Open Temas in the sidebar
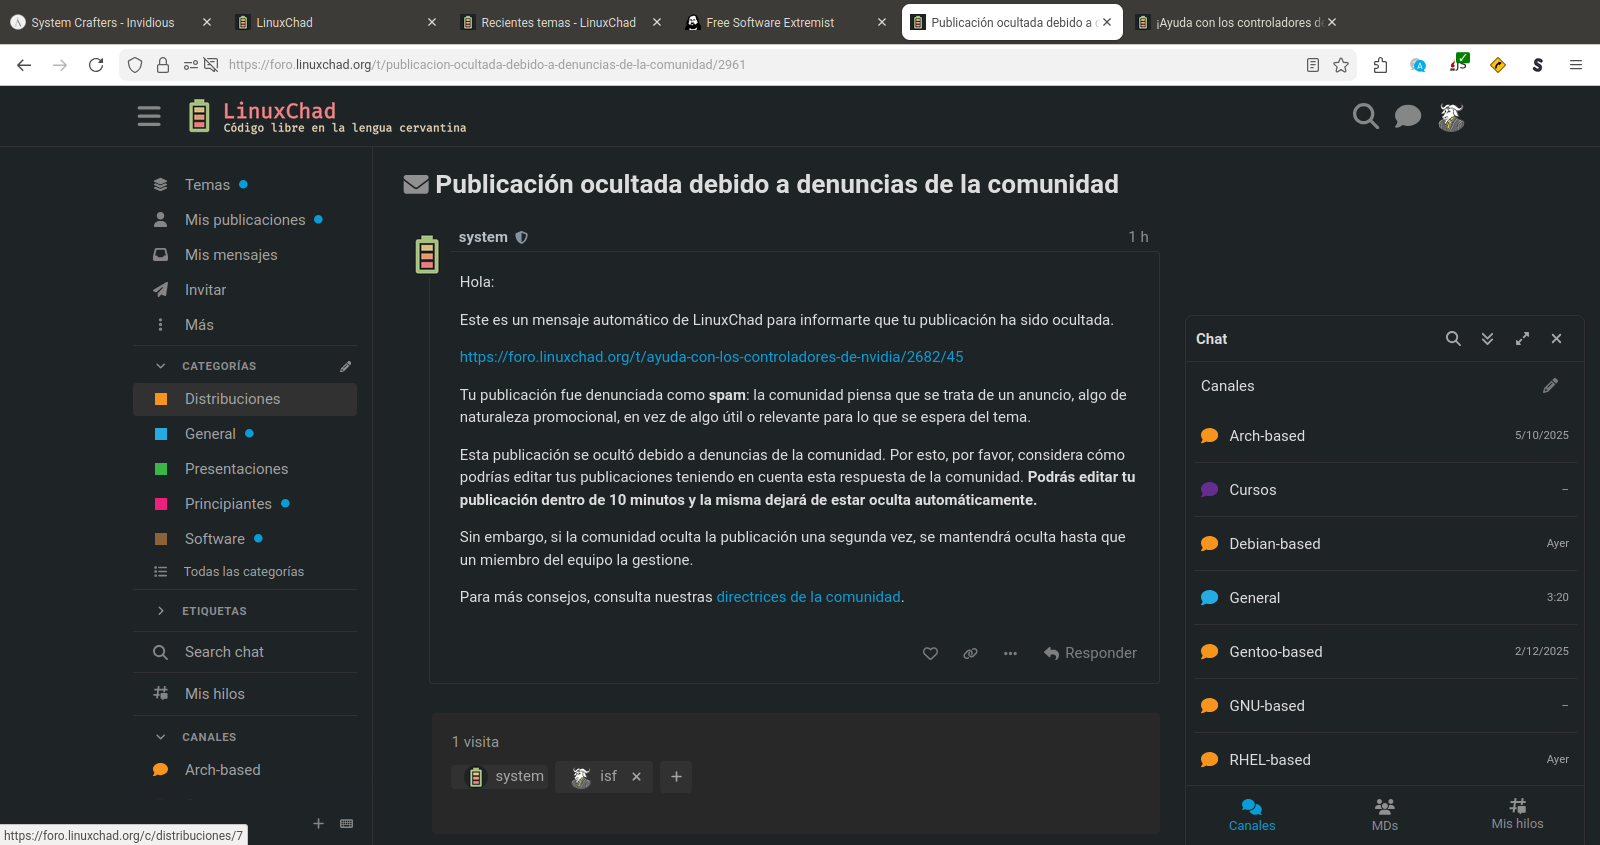The width and height of the screenshot is (1600, 845). click(245, 185)
